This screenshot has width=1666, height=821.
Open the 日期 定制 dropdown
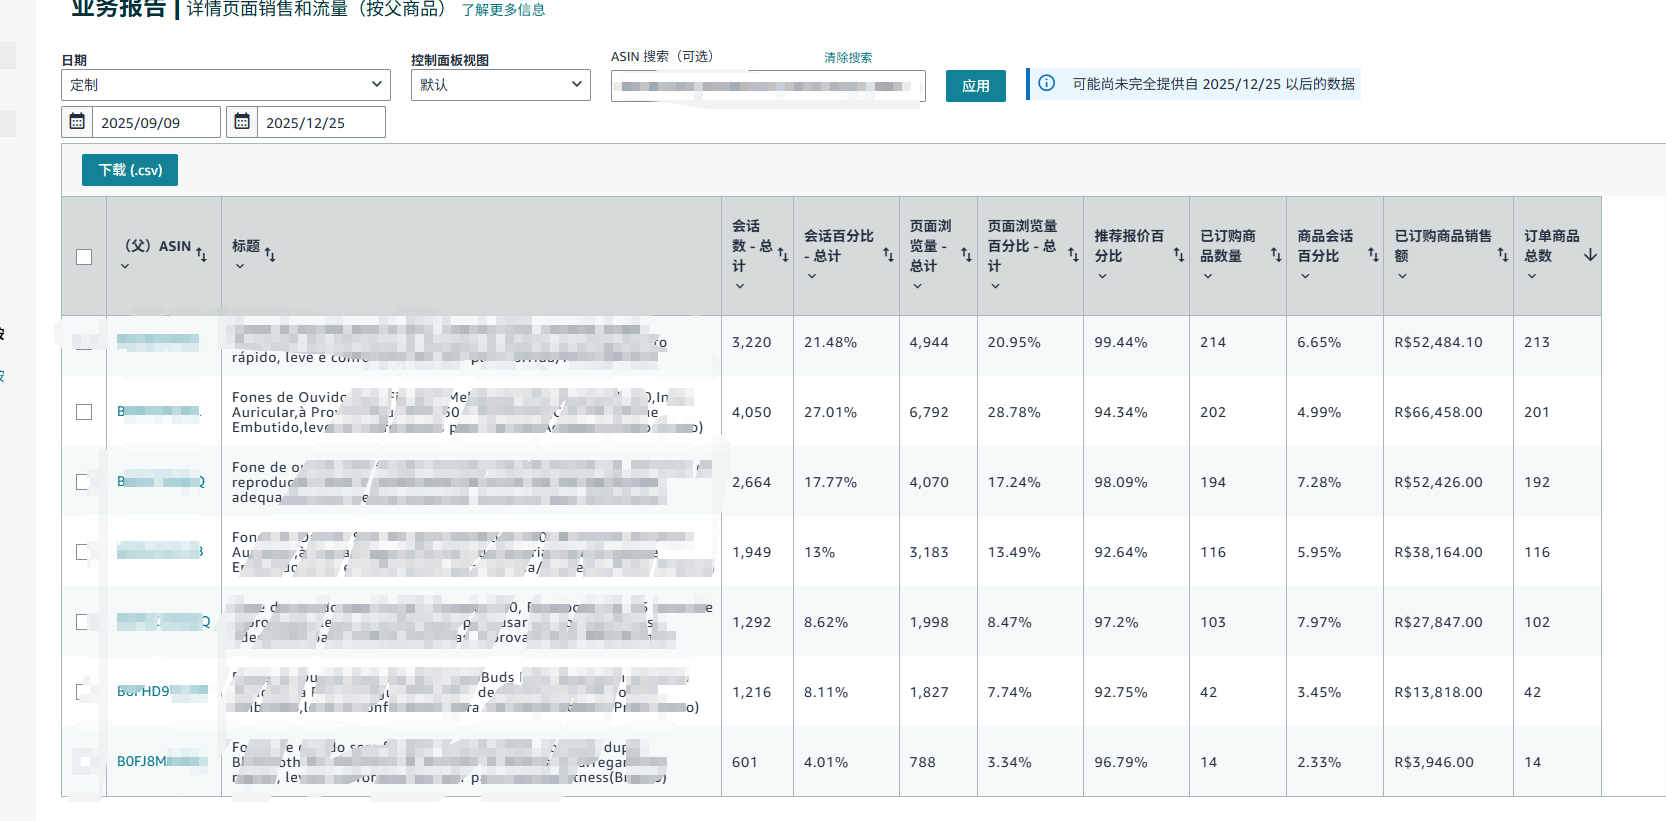coord(225,85)
